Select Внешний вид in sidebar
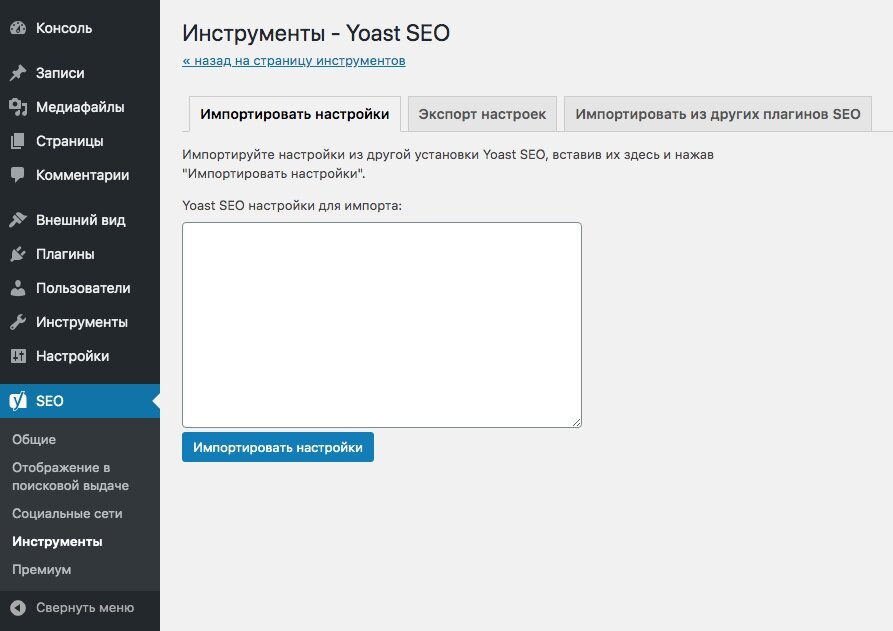Viewport: 893px width, 631px height. [x=80, y=220]
